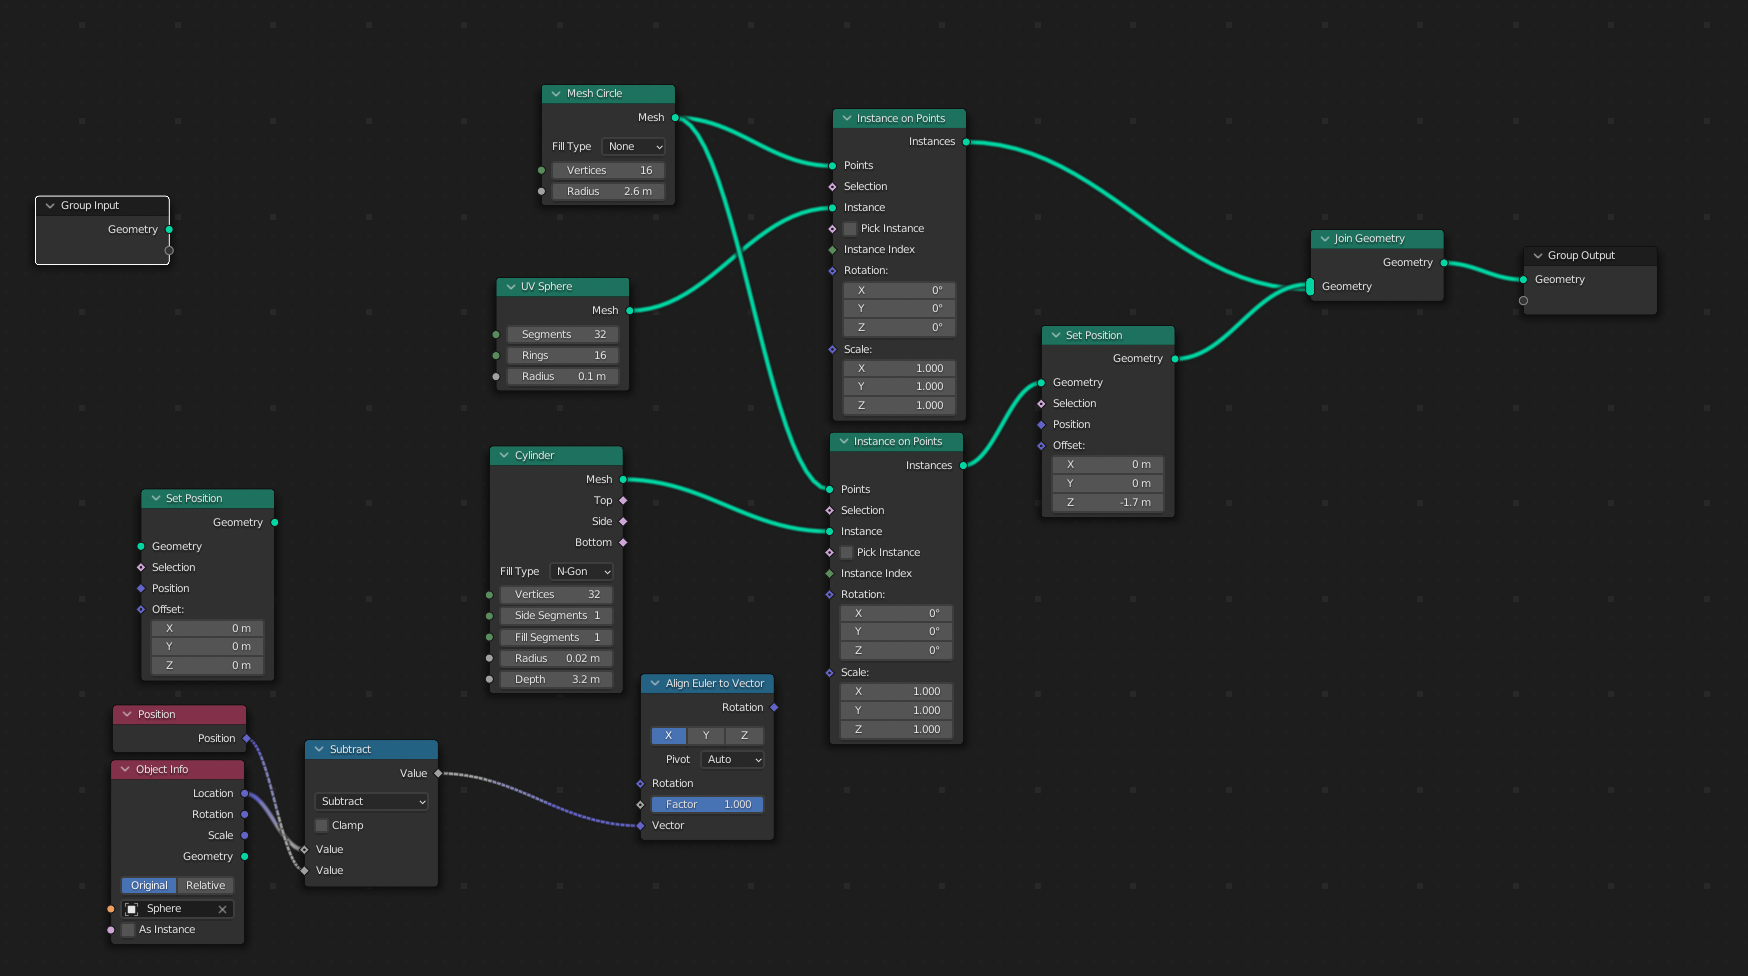Click connected Set Position Geometry output socket

[1174, 359]
